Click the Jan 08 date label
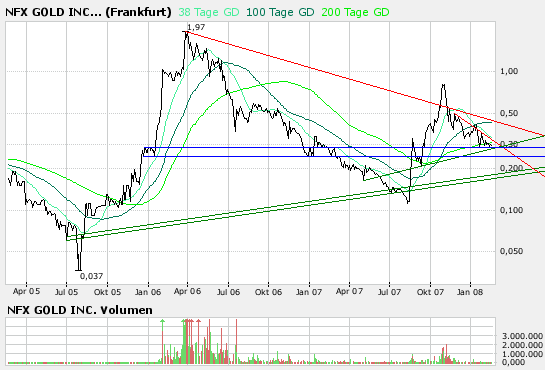The height and width of the screenshot is (384, 545). tap(470, 292)
